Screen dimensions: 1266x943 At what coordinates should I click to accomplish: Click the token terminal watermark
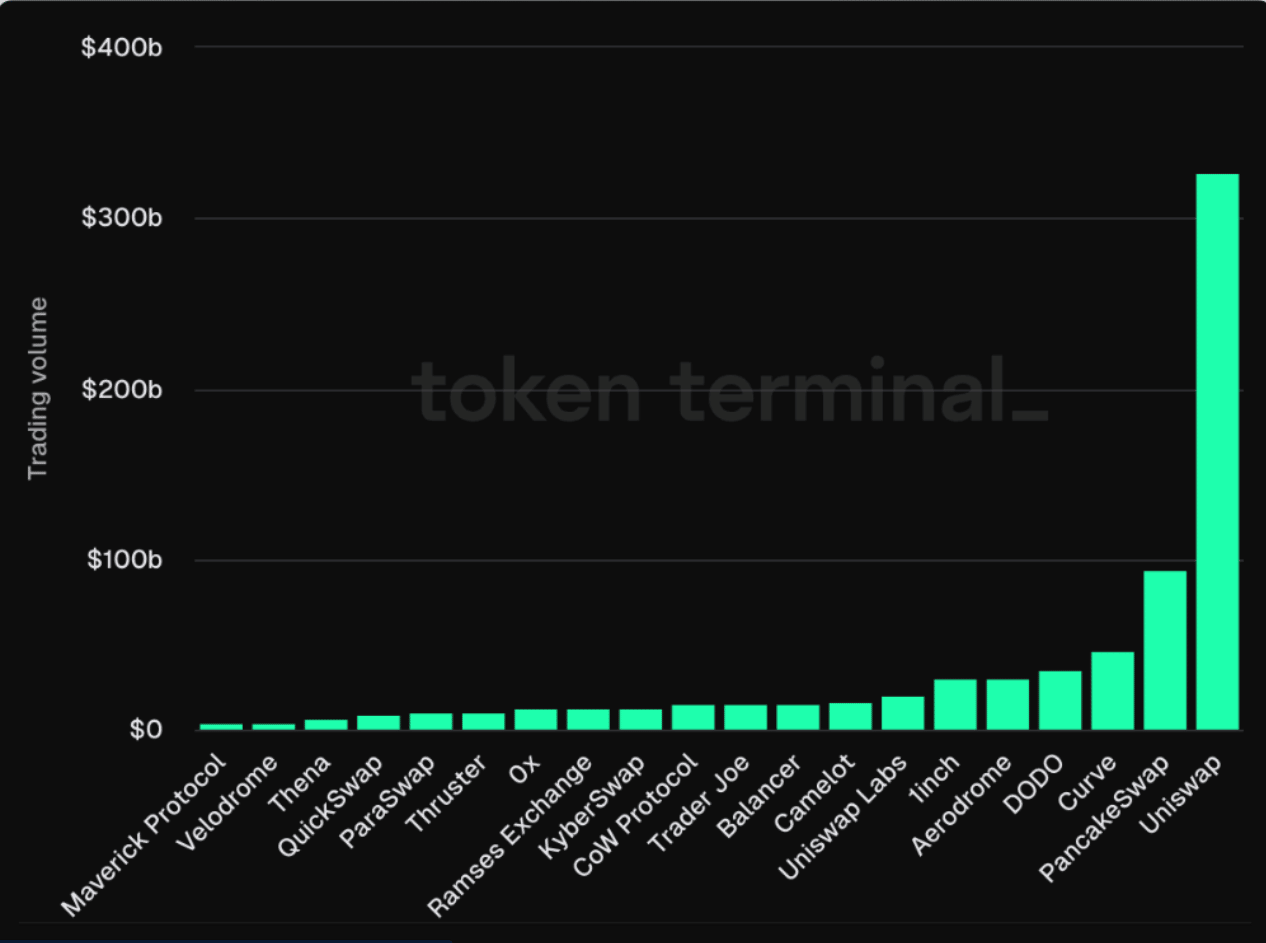[729, 390]
